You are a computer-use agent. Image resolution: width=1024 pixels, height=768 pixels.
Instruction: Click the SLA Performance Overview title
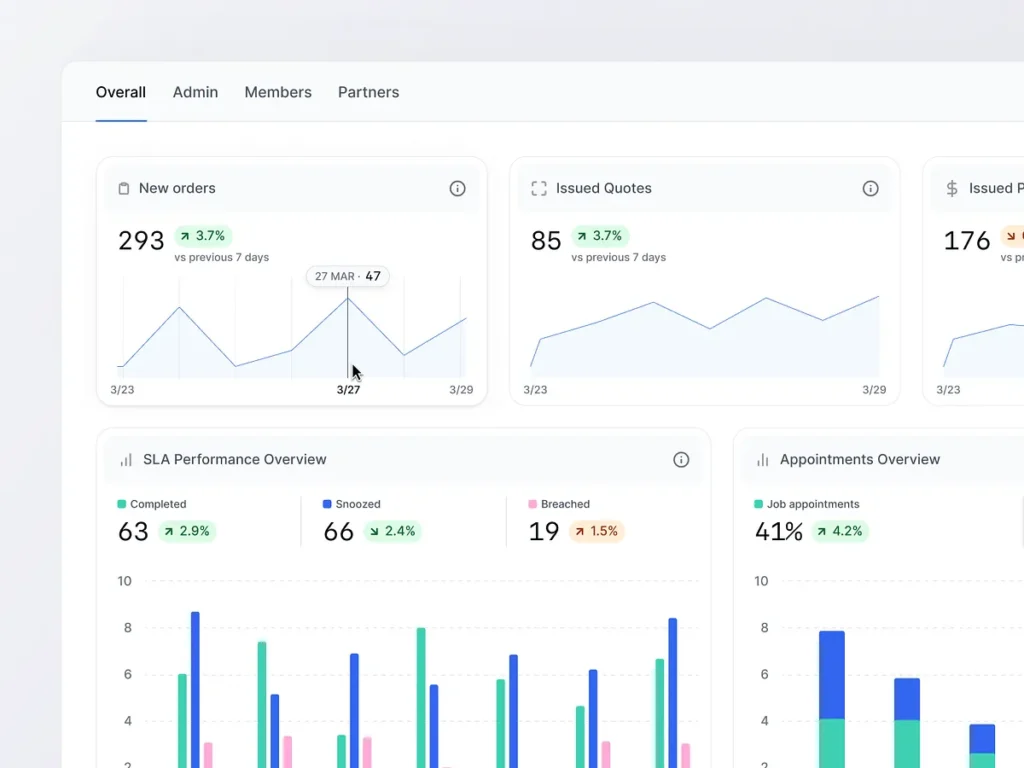pyautogui.click(x=234, y=459)
